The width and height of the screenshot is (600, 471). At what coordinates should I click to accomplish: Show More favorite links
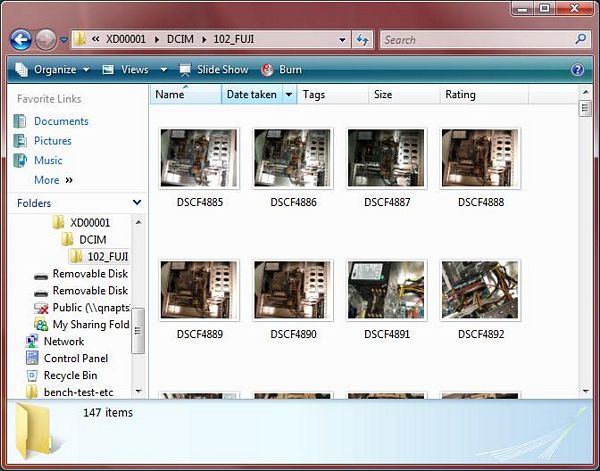pyautogui.click(x=53, y=180)
